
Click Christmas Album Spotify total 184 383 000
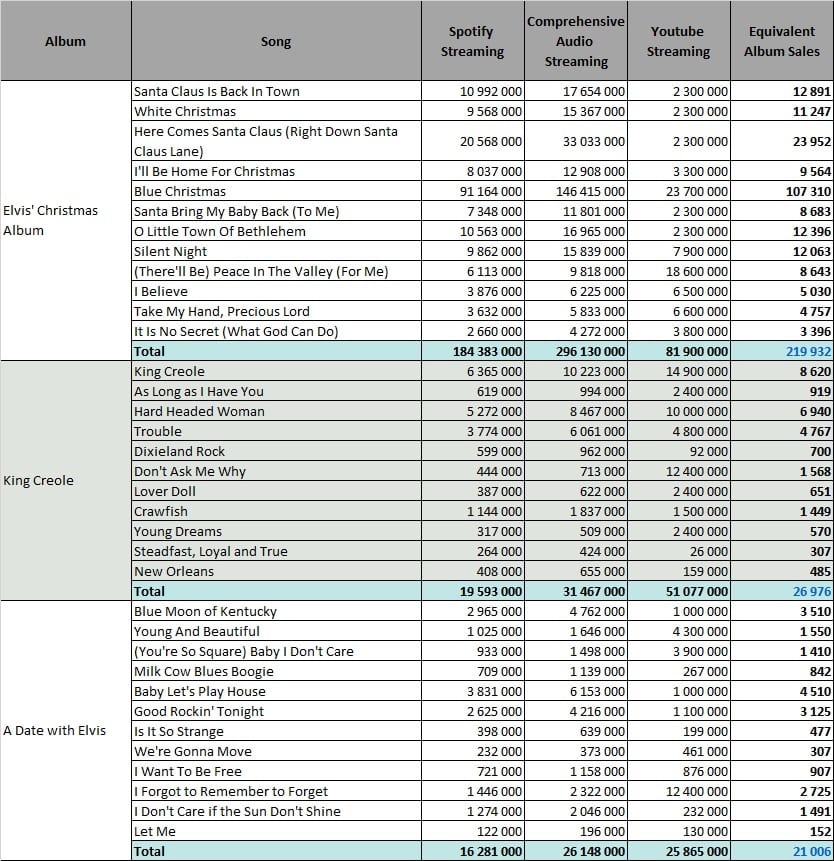pos(473,351)
